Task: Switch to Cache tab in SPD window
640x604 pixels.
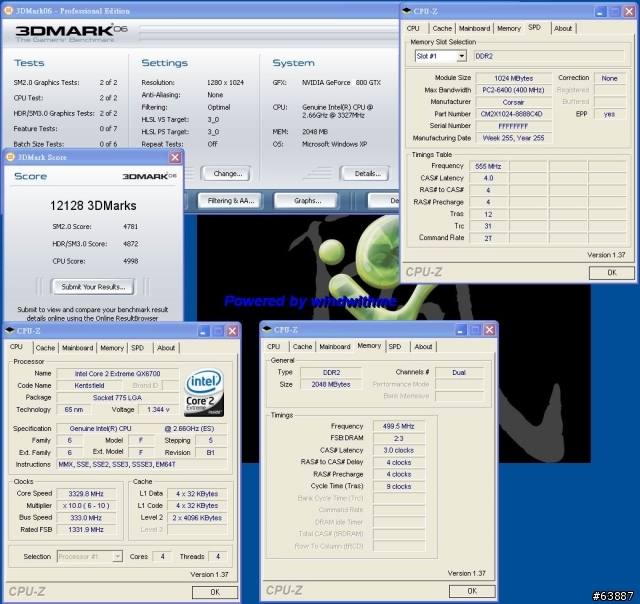Action: (442, 28)
